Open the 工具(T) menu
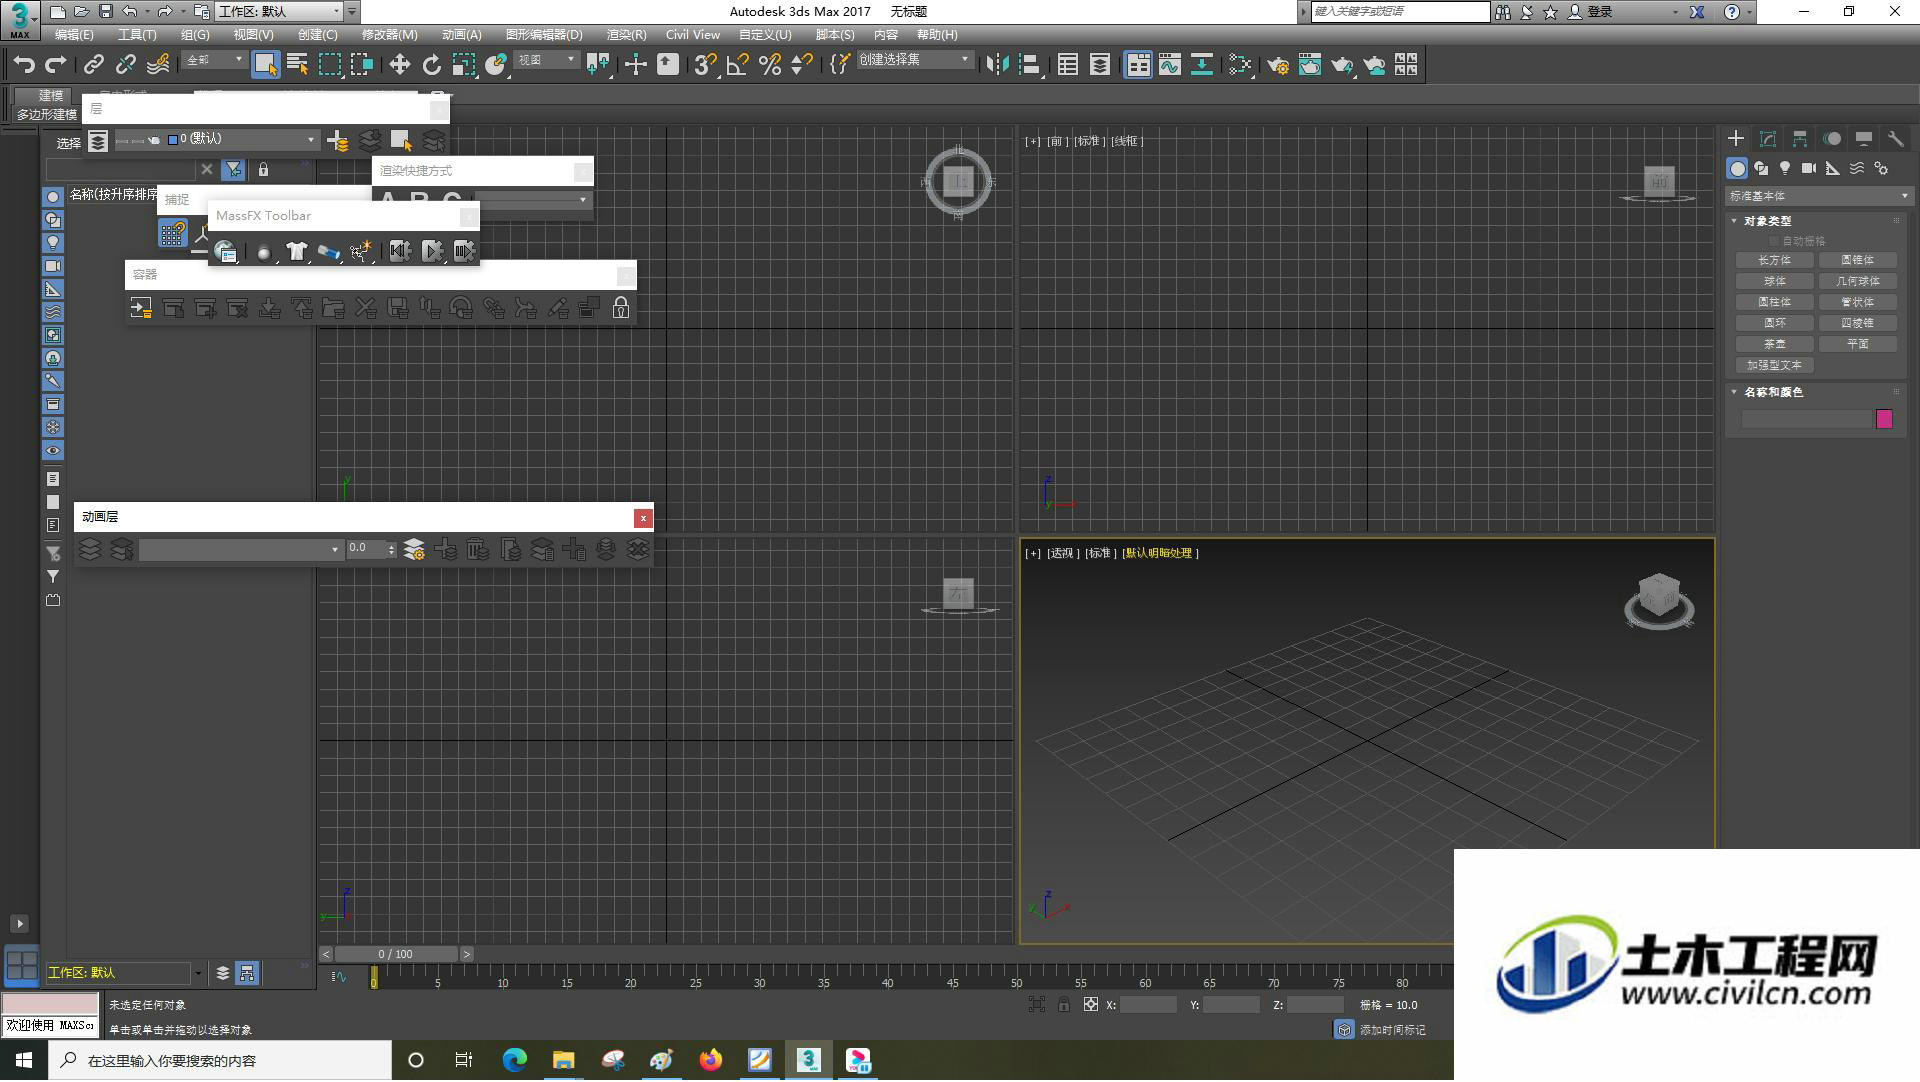This screenshot has width=1920, height=1082. pyautogui.click(x=137, y=35)
